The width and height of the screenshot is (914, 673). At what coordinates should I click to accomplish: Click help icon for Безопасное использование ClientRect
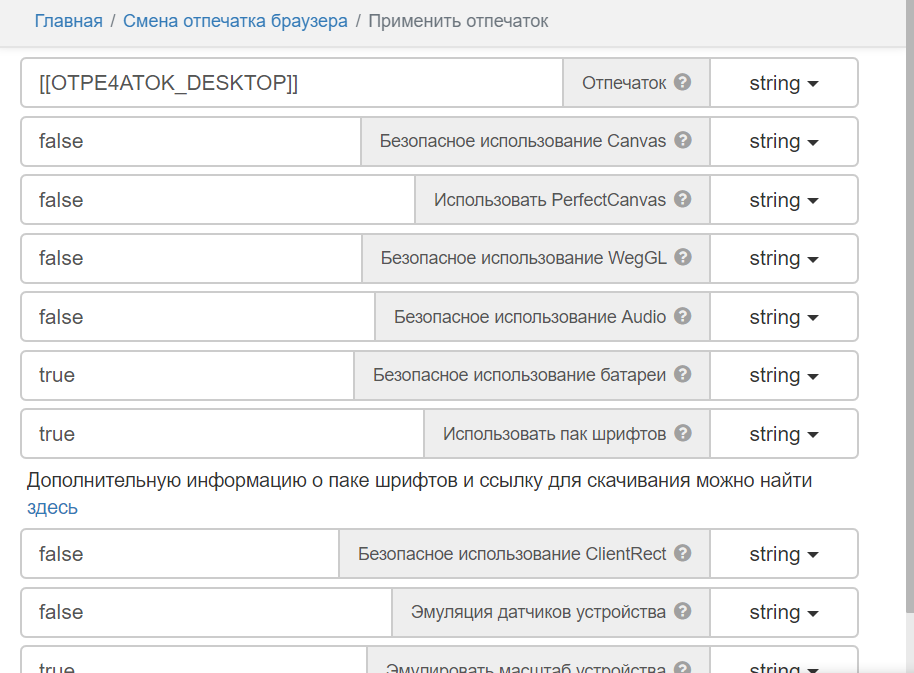pyautogui.click(x=684, y=553)
